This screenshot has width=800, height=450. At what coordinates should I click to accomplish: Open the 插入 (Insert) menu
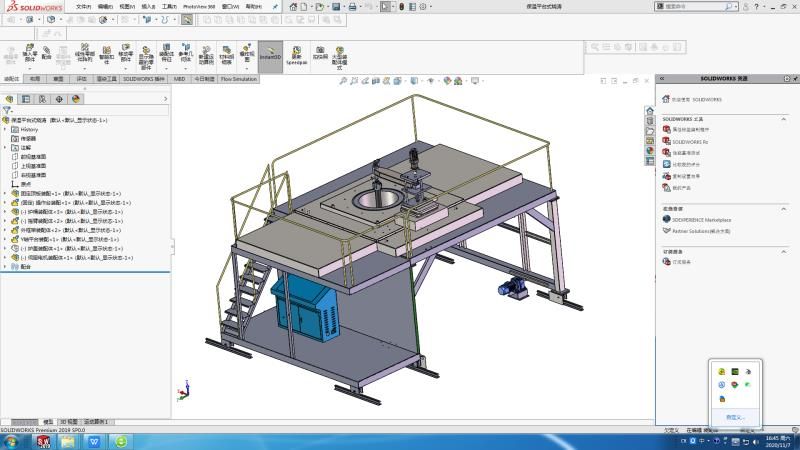click(x=148, y=6)
